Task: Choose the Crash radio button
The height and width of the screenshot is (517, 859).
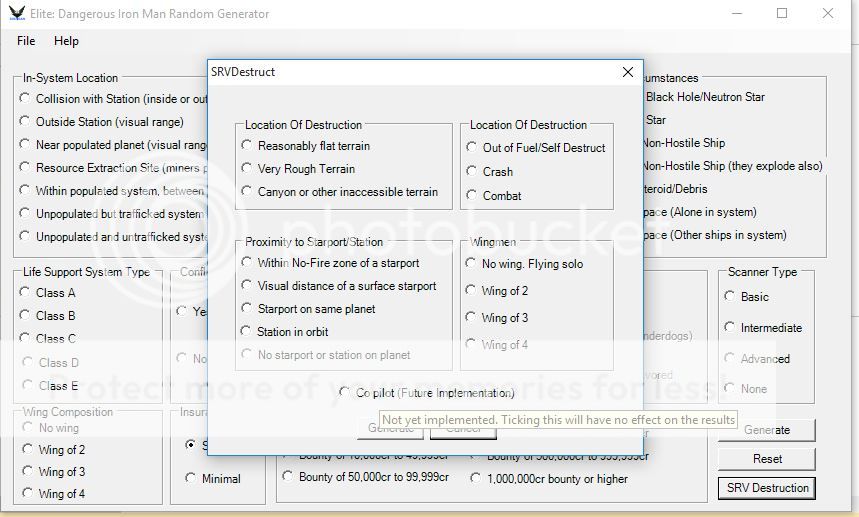Action: pyautogui.click(x=490, y=171)
